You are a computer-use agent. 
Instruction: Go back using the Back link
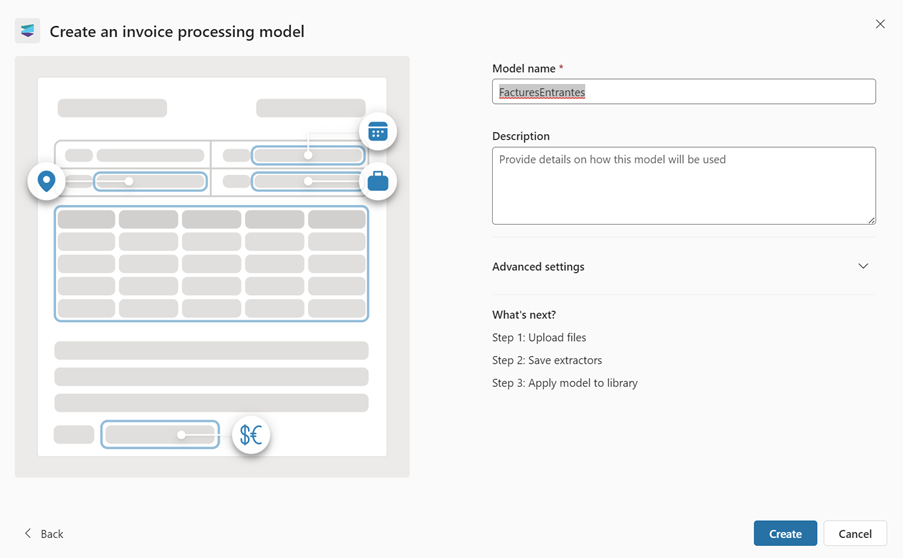click(x=52, y=534)
